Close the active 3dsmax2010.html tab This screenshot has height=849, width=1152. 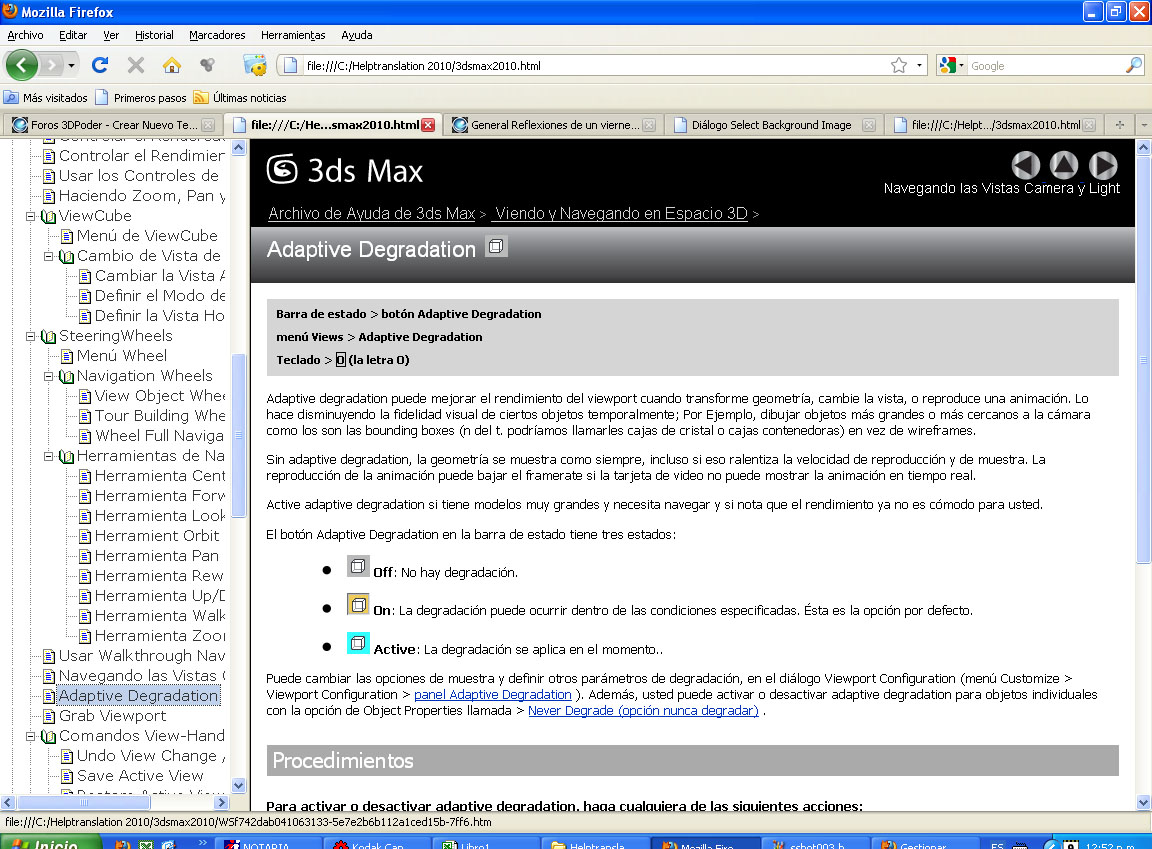428,125
